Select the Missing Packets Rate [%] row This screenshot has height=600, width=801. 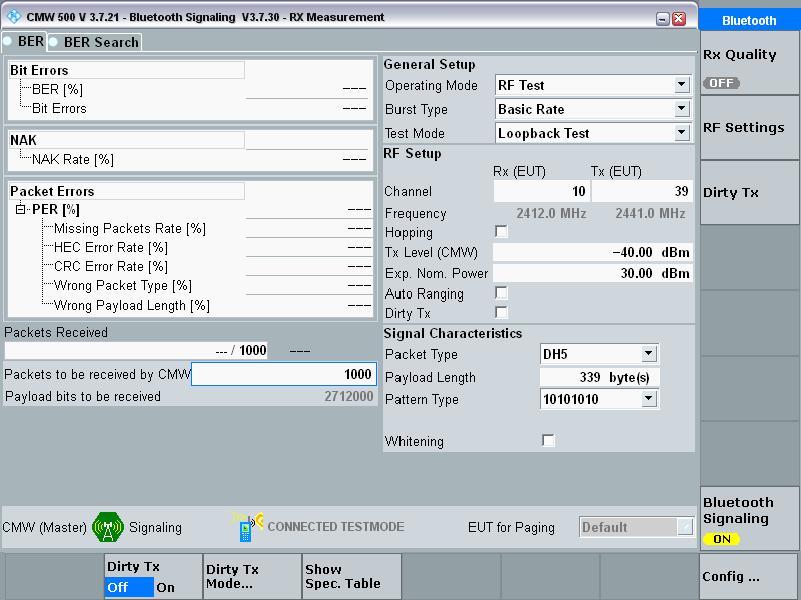[207, 228]
